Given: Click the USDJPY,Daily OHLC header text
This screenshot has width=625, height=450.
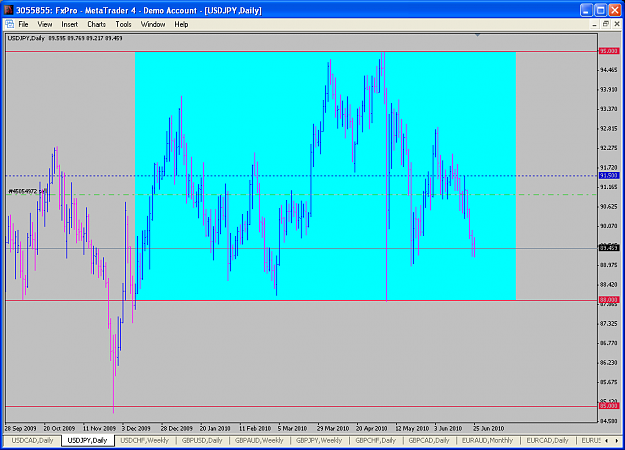Looking at the screenshot, I should pyautogui.click(x=65, y=38).
